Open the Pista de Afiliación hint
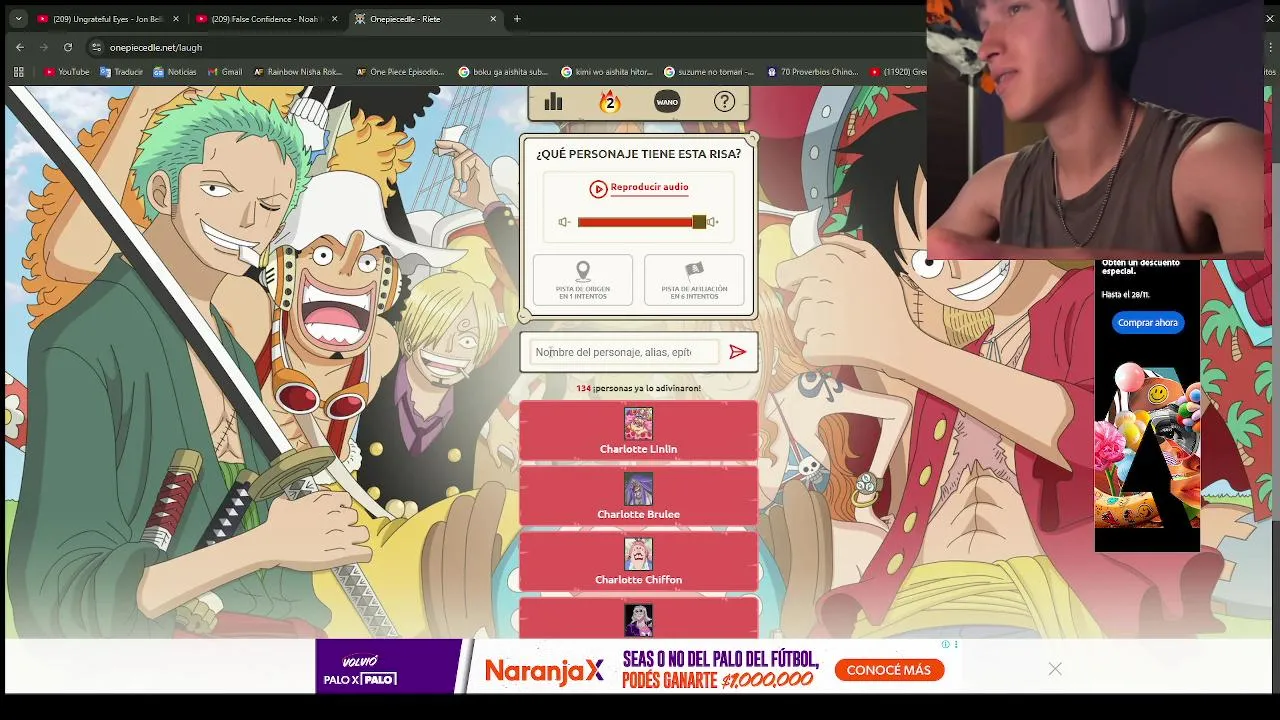1280x720 pixels. [x=694, y=280]
